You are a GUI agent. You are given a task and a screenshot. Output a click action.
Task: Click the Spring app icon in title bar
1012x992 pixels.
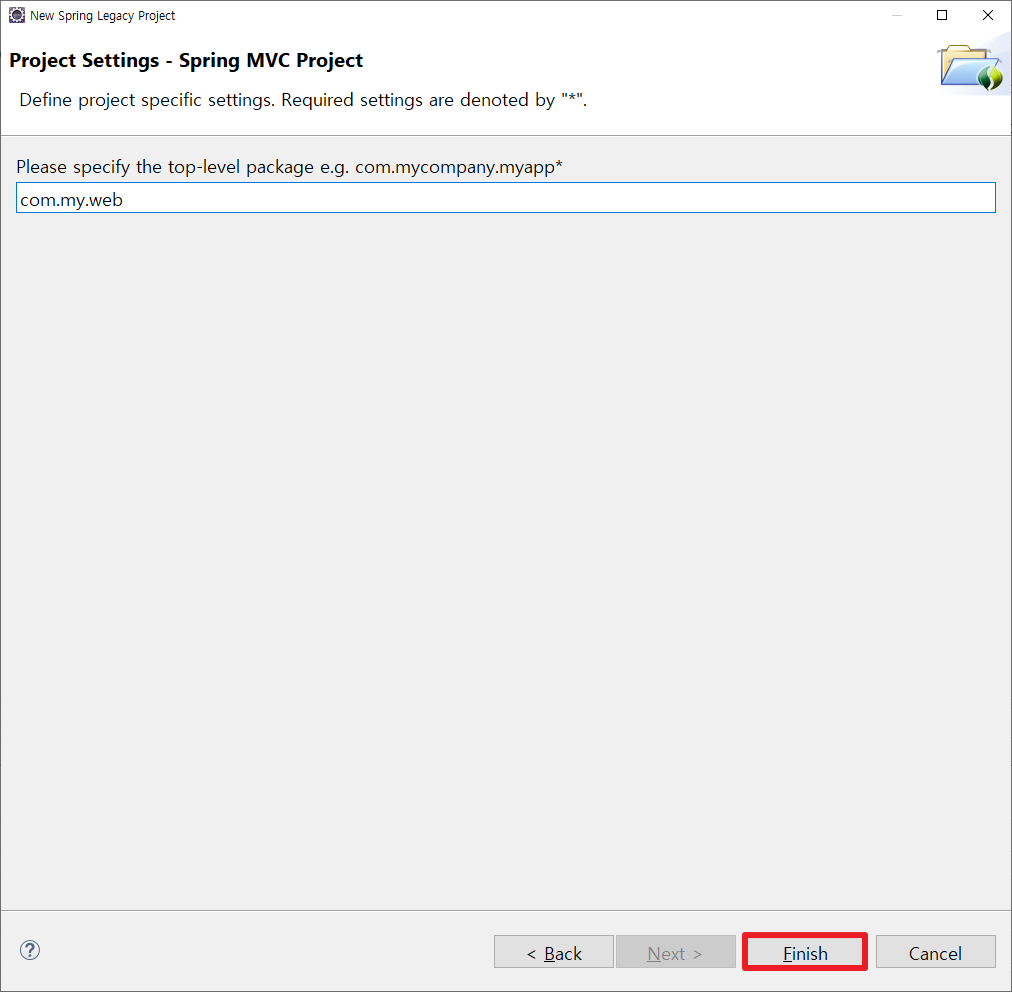(x=17, y=15)
